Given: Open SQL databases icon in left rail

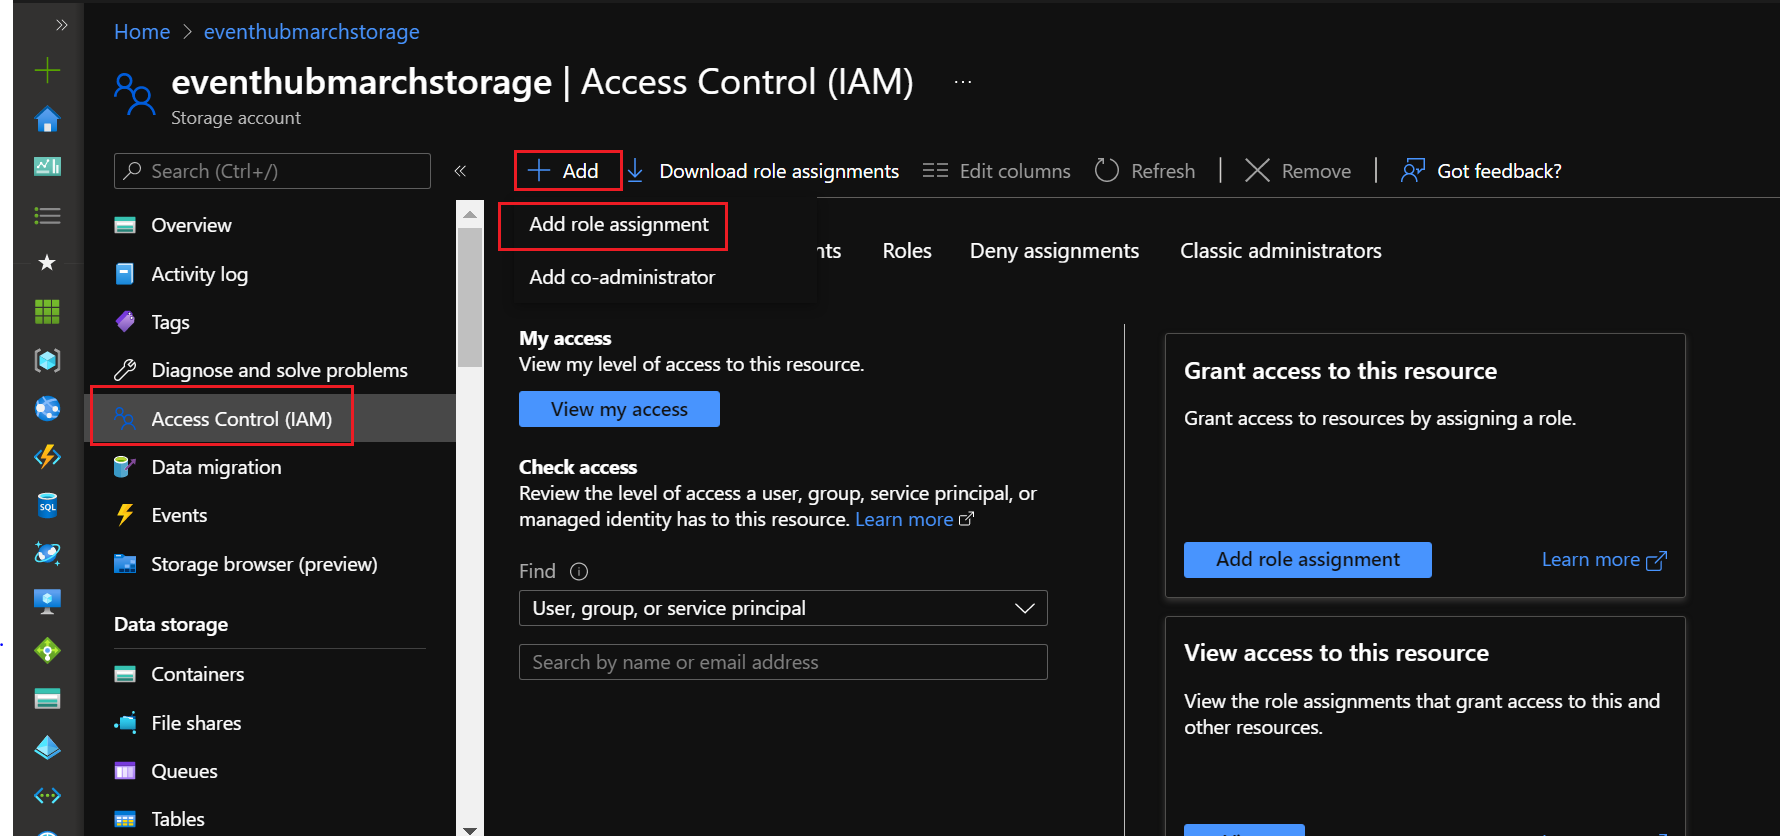Looking at the screenshot, I should pyautogui.click(x=47, y=505).
